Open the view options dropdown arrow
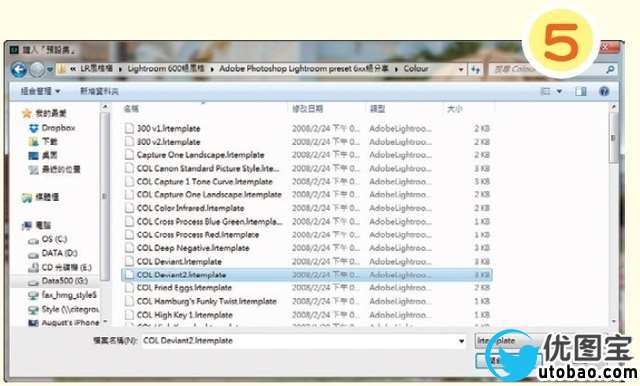640x386 pixels. pos(559,91)
